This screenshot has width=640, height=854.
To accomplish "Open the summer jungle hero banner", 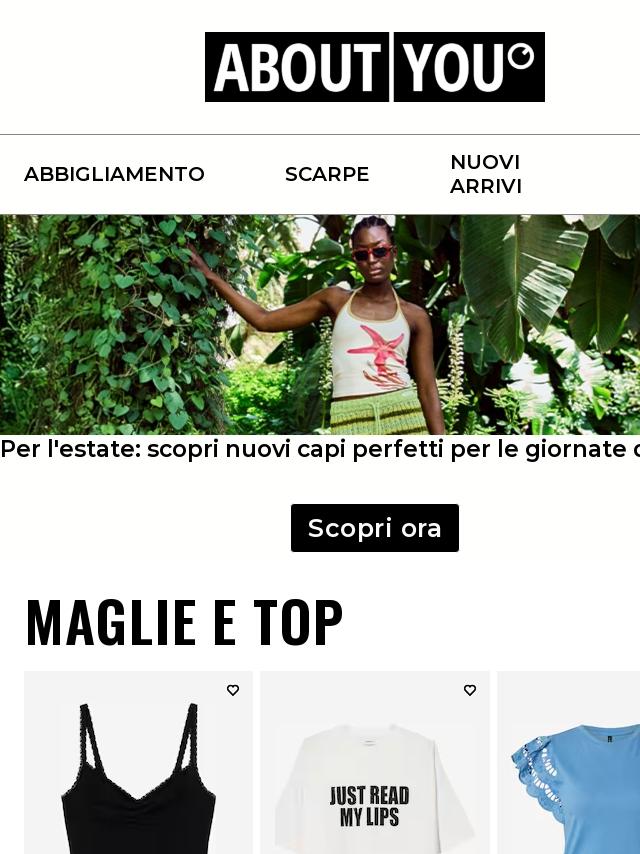I will click(x=320, y=325).
